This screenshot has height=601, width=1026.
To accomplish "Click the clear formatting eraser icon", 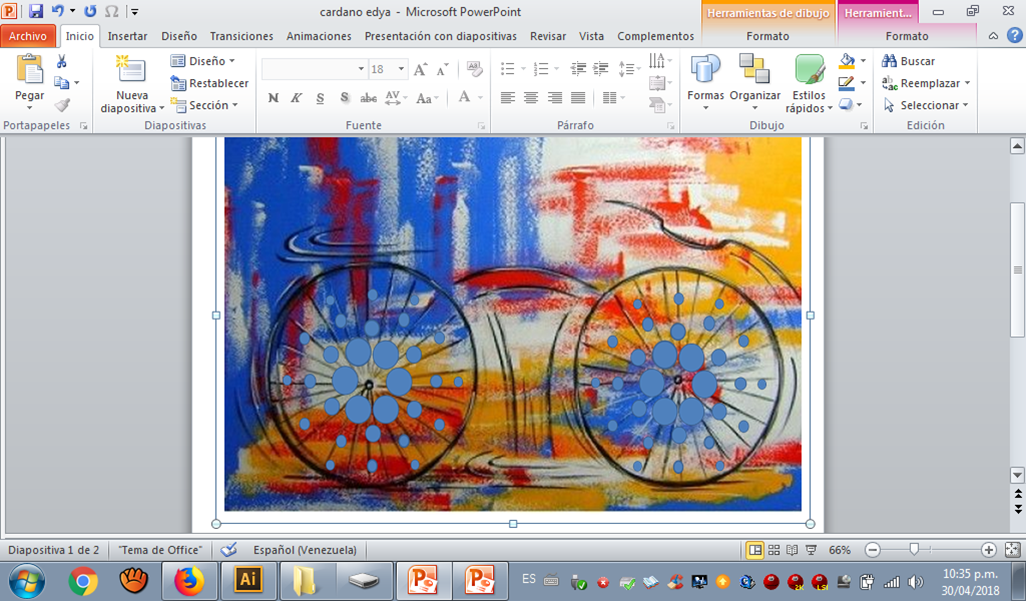I will click(x=475, y=69).
